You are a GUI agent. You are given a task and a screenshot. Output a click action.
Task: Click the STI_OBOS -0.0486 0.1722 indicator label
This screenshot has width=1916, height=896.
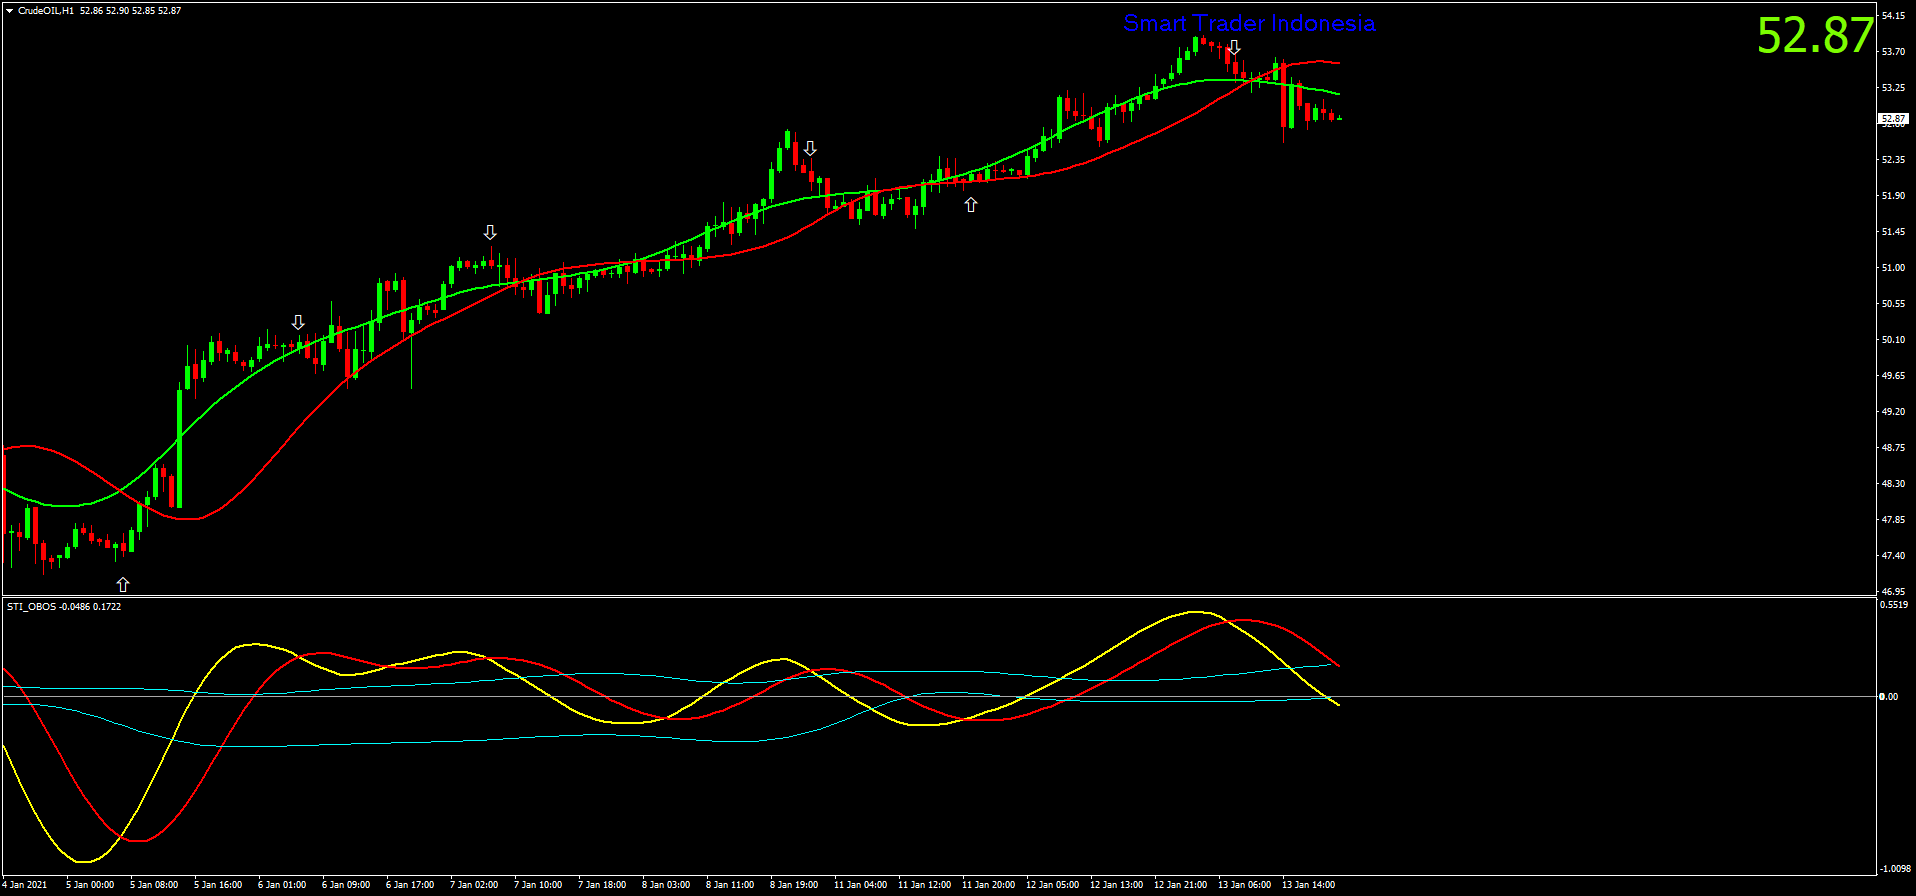(x=64, y=607)
